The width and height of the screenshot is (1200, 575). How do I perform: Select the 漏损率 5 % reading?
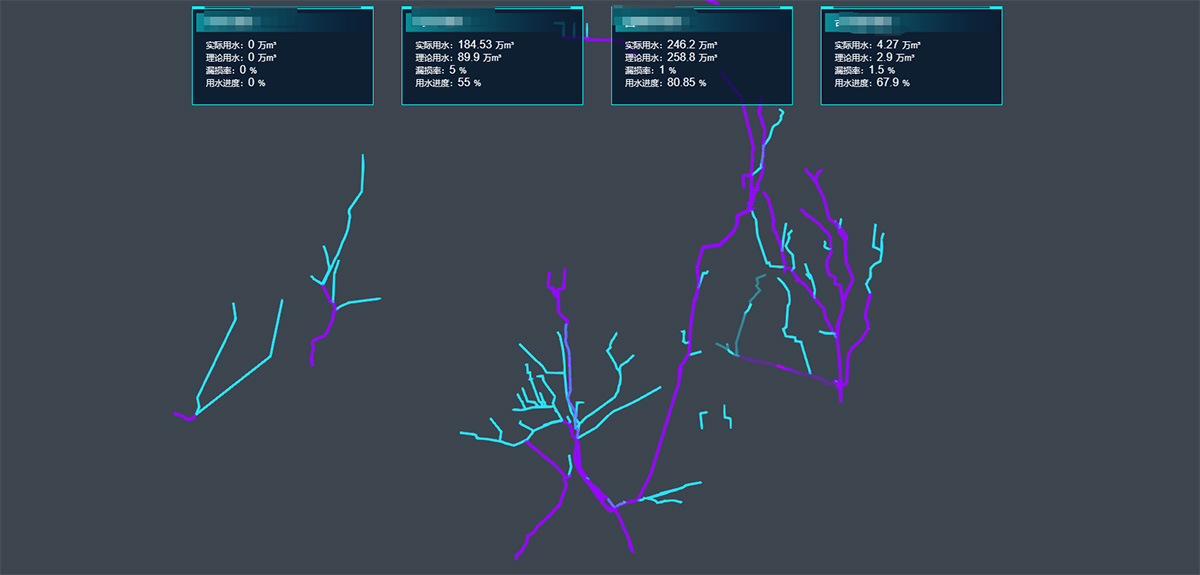(x=443, y=70)
